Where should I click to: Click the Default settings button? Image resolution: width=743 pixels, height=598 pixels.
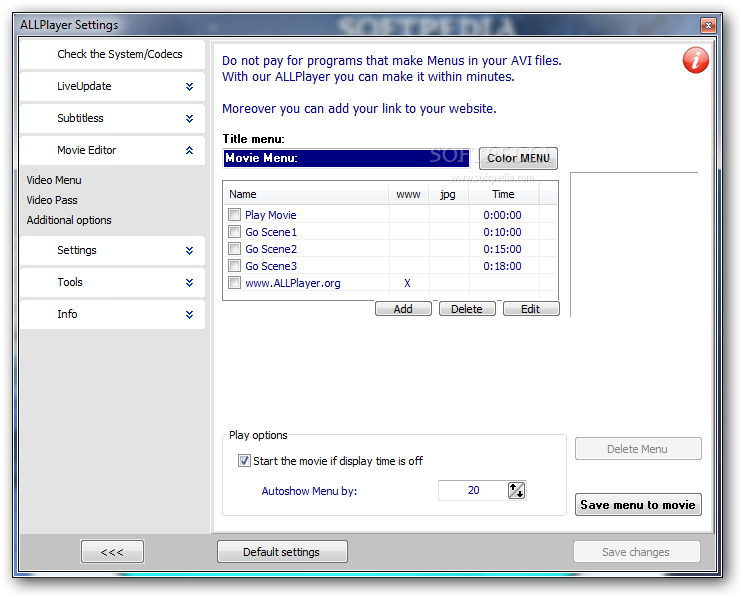pos(282,552)
